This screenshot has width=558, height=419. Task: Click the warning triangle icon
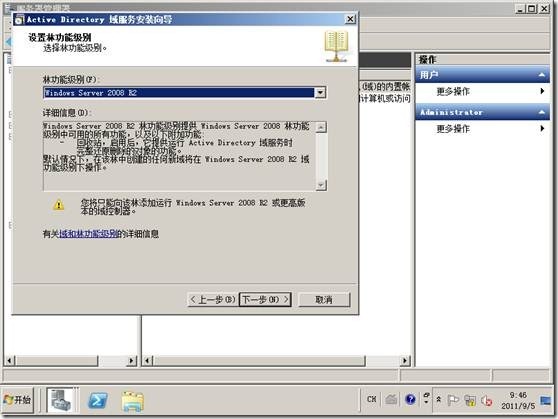[x=59, y=205]
